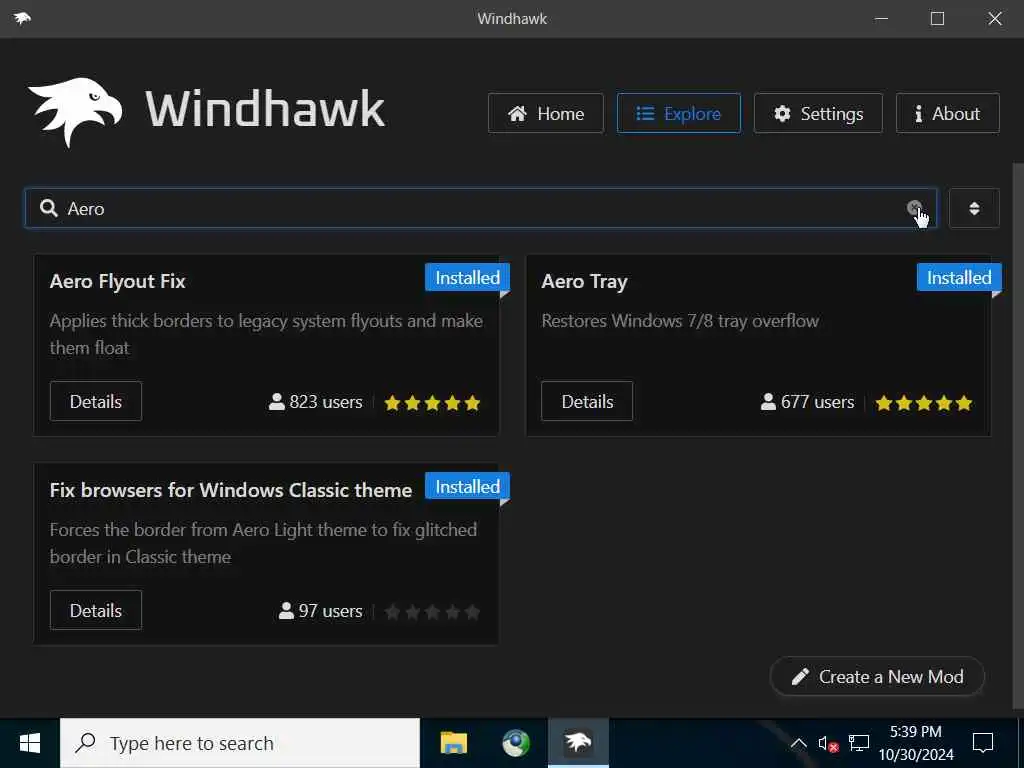
Task: Open Details for Aero Tray
Action: pyautogui.click(x=587, y=401)
